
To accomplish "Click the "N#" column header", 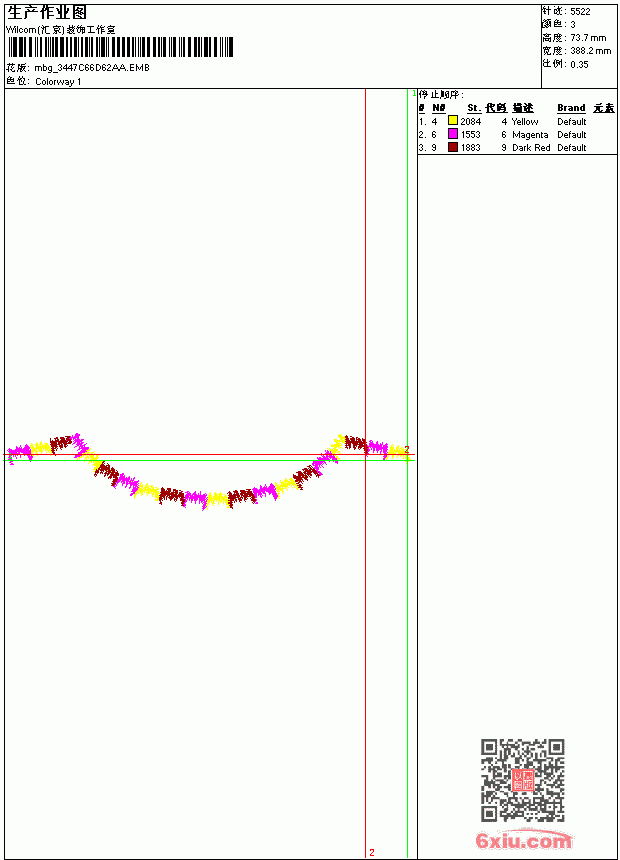I will 438,108.
